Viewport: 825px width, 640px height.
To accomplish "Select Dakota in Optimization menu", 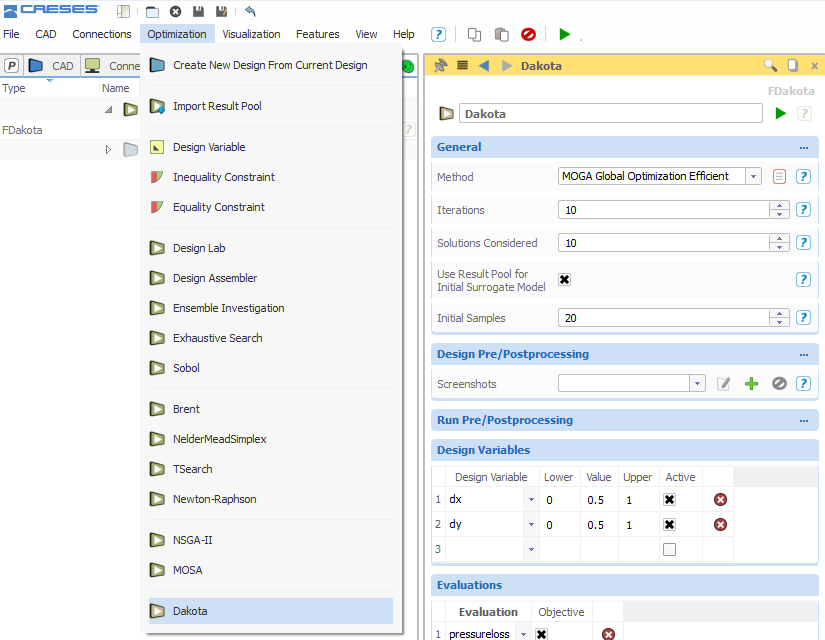I will point(270,611).
